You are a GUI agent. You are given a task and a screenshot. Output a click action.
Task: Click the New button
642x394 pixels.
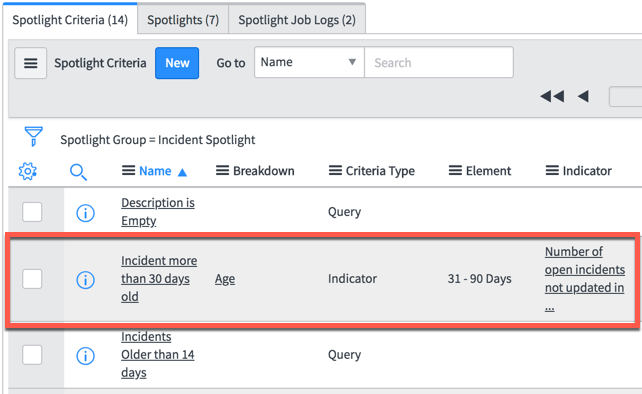tap(177, 63)
